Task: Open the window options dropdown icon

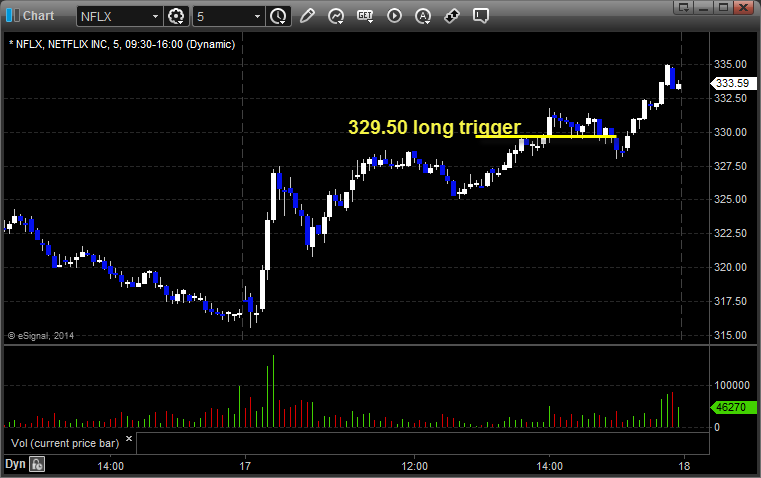Action: pyautogui.click(x=683, y=7)
